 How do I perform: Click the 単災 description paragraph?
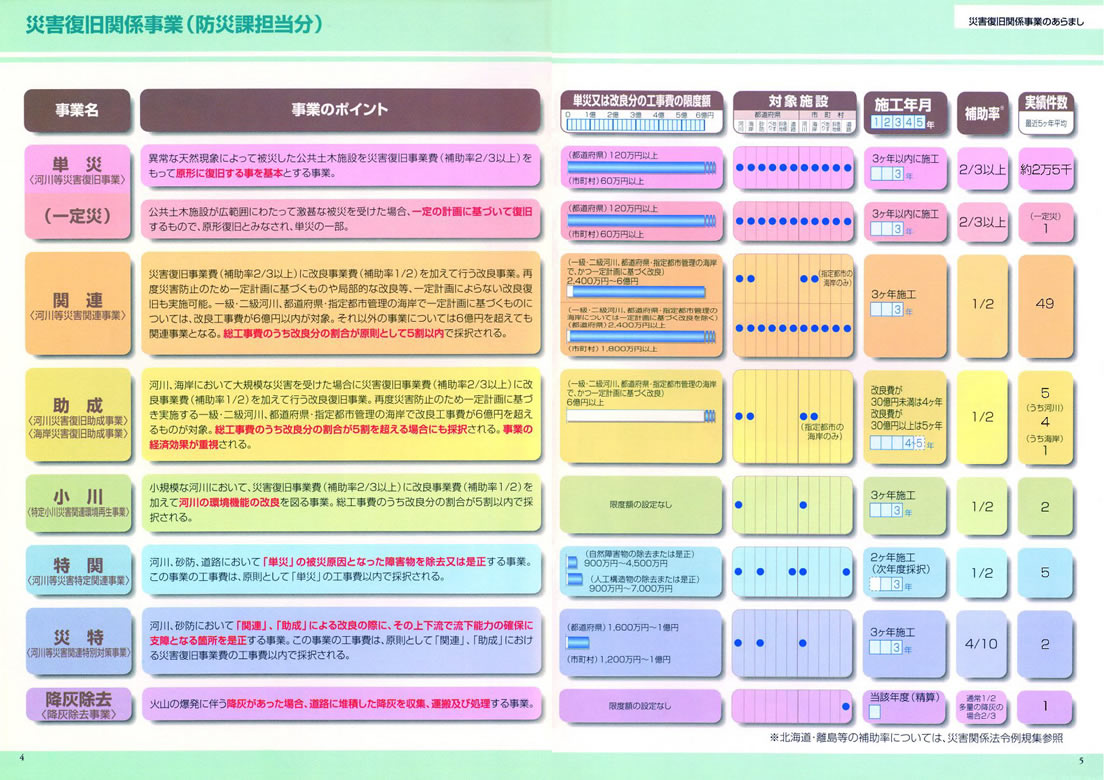pyautogui.click(x=340, y=166)
